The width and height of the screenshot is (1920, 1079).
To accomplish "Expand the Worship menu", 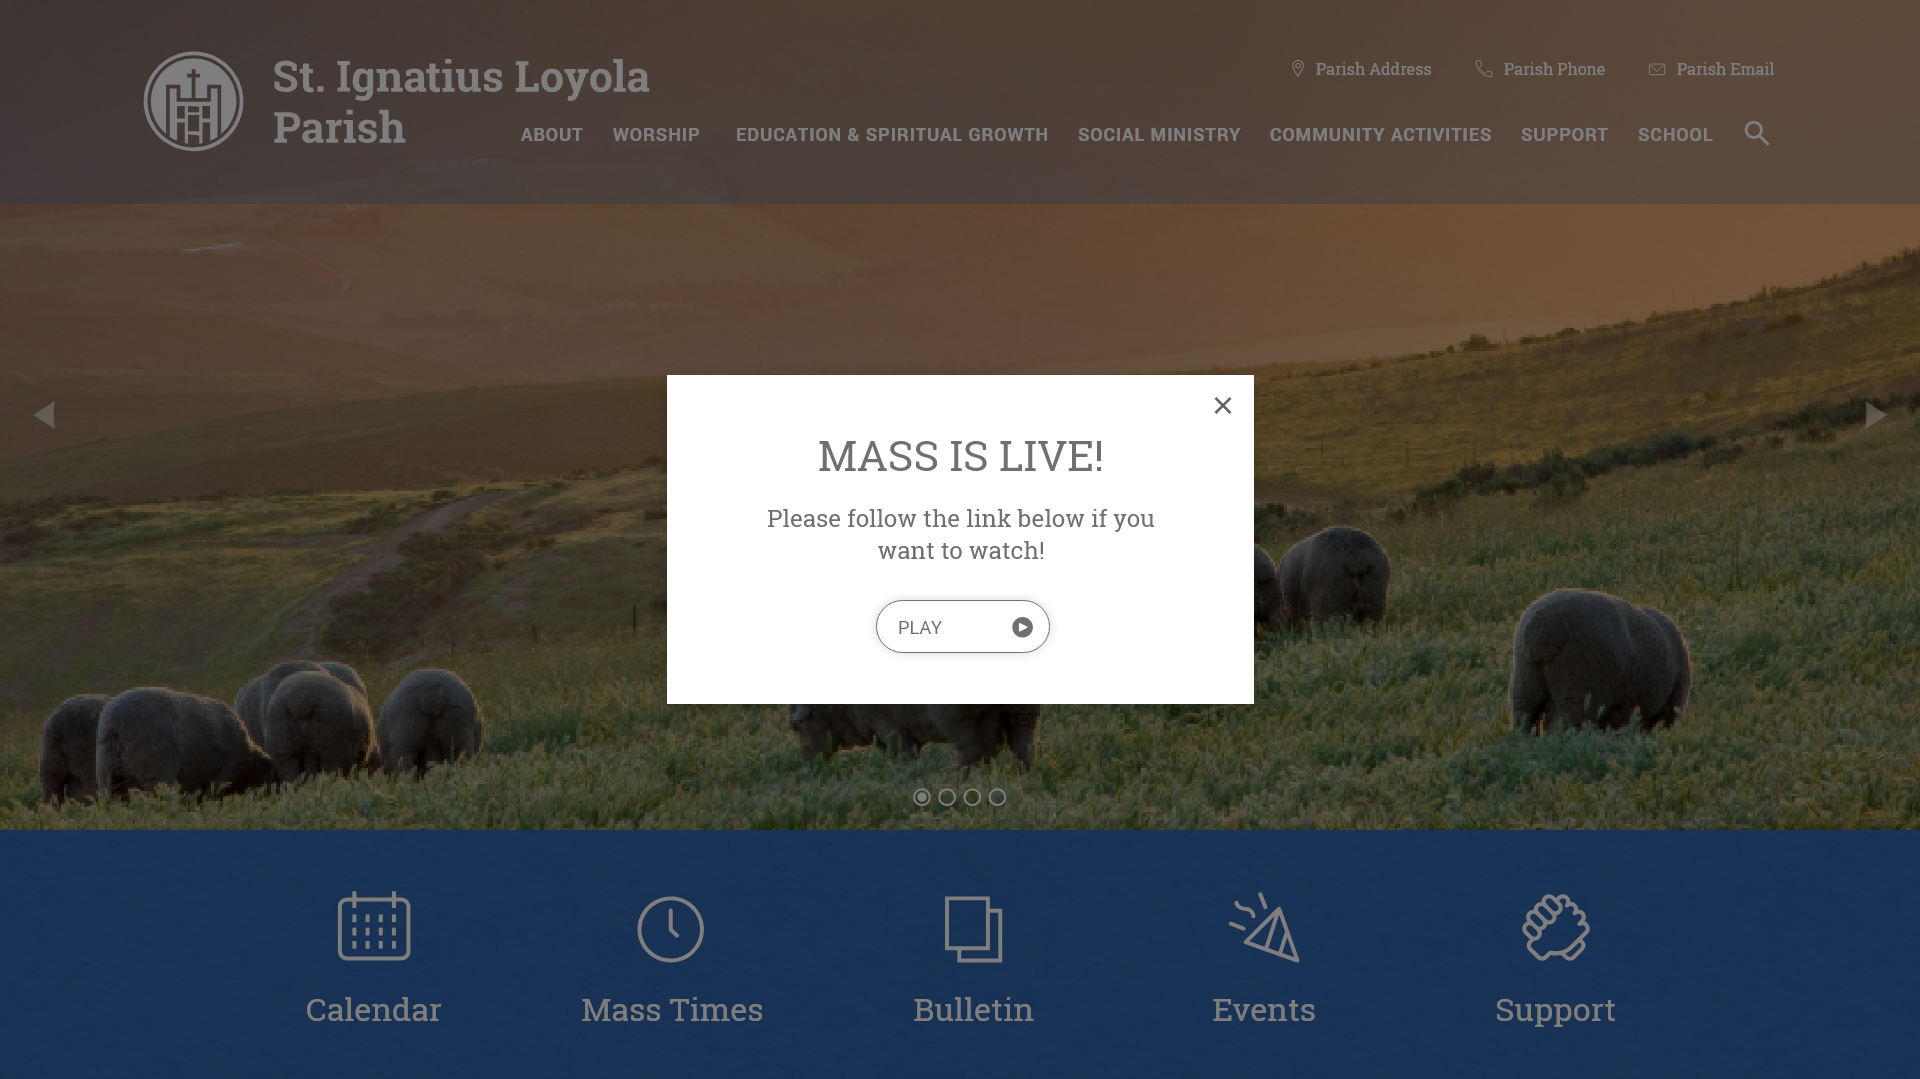I will coord(656,135).
